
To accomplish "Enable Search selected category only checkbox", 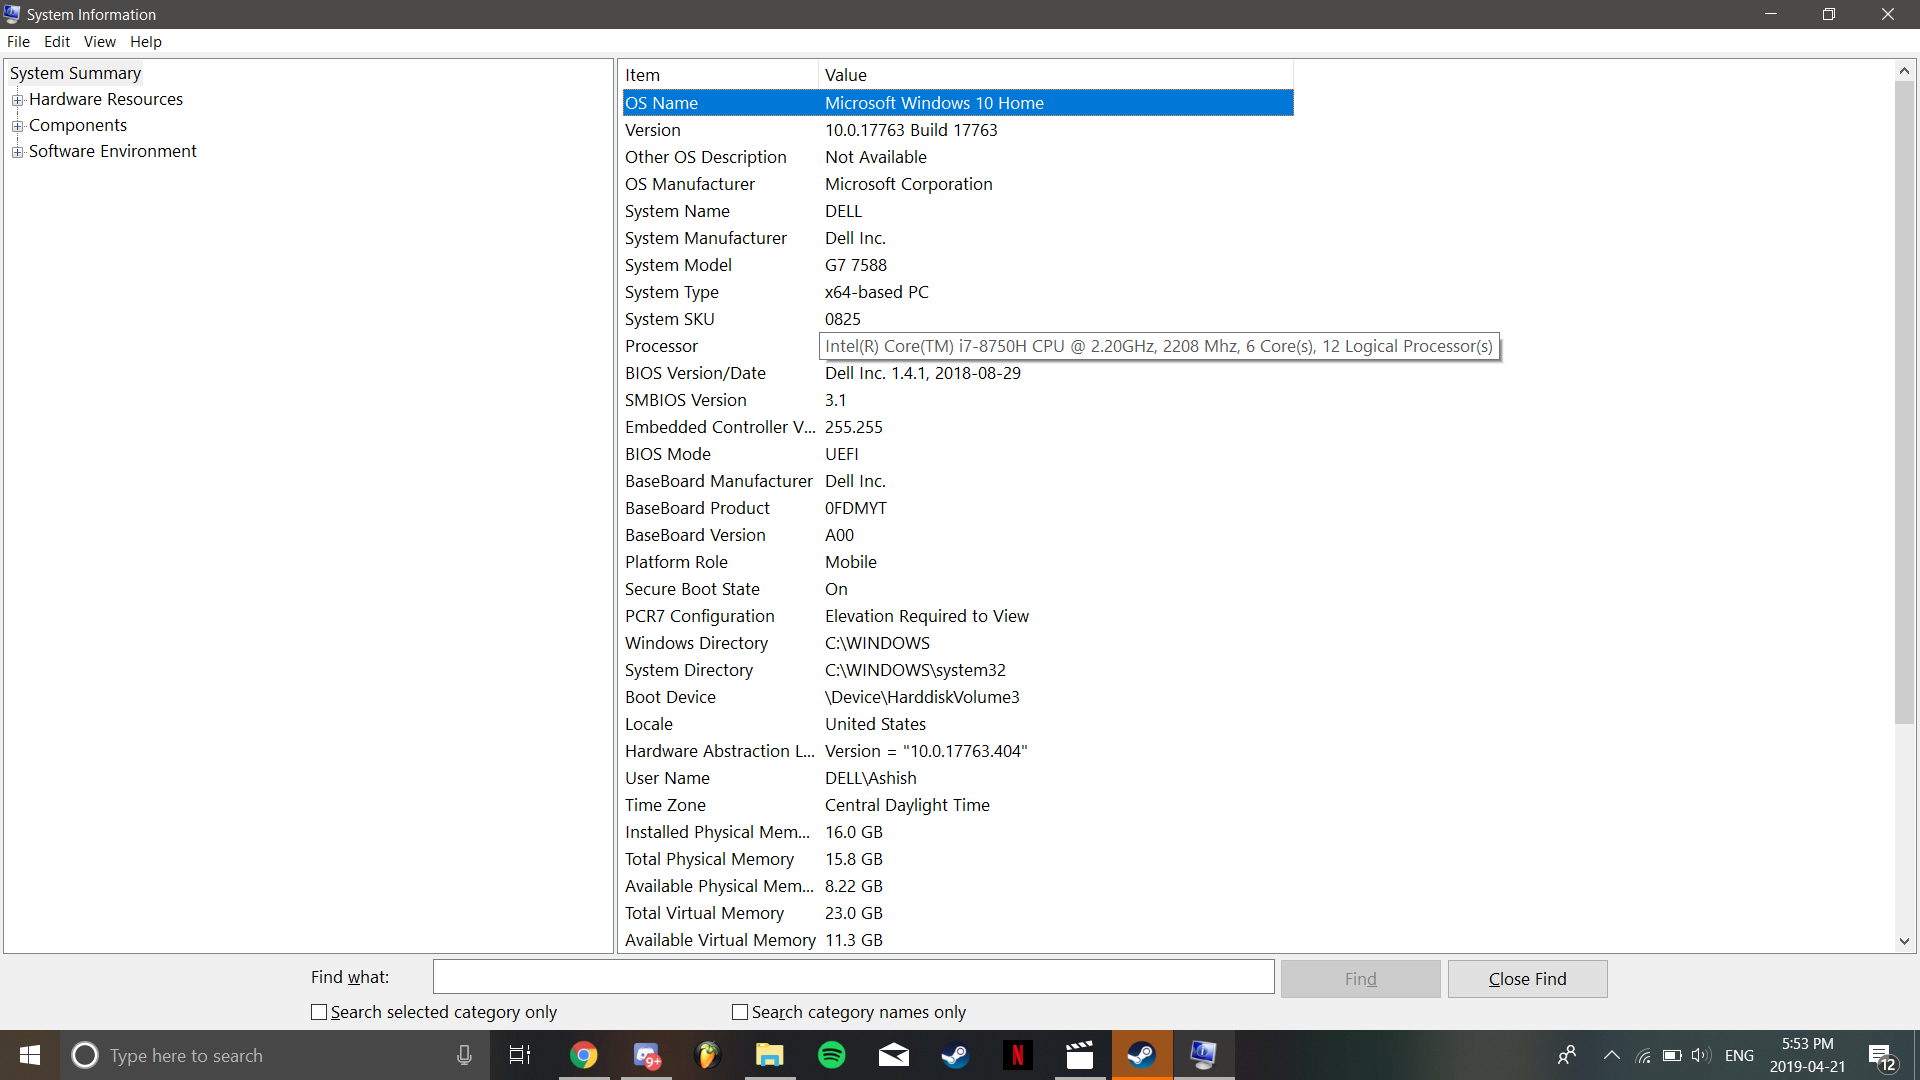I will click(319, 1012).
